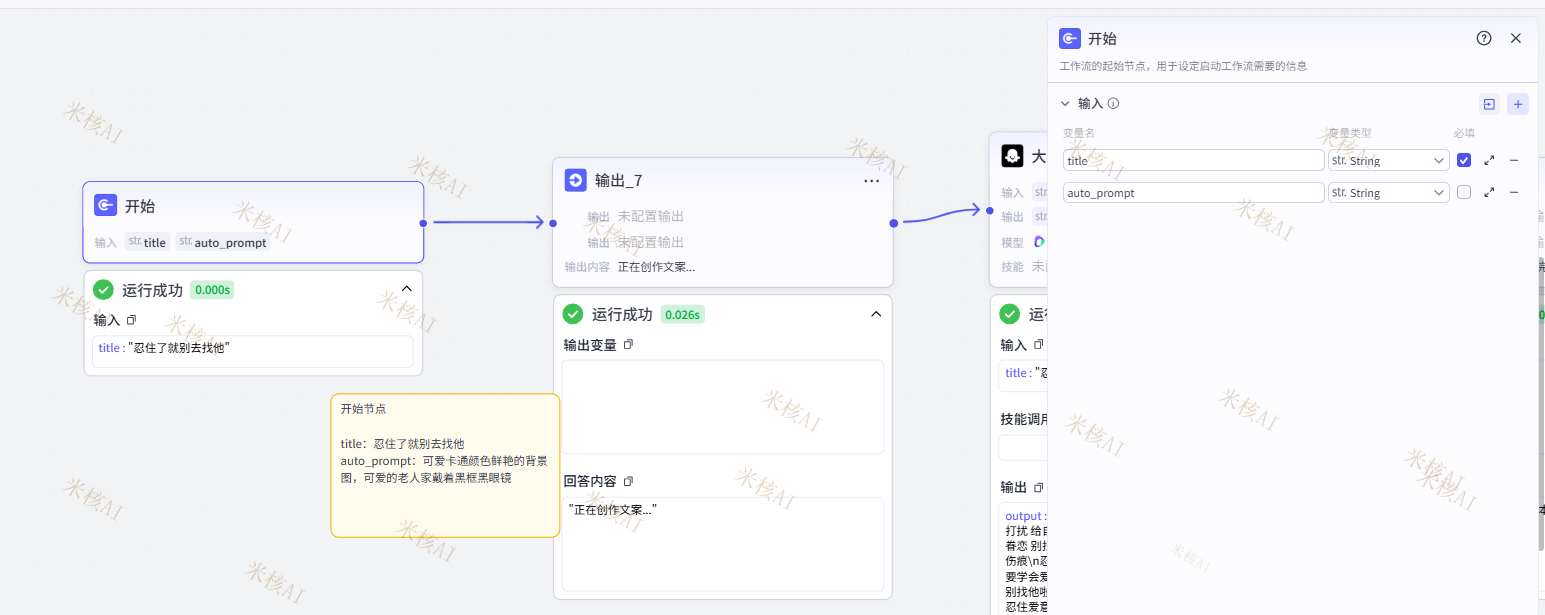Open the three-dot menu on the 输出_7 node
Image resolution: width=1545 pixels, height=615 pixels.
(871, 181)
